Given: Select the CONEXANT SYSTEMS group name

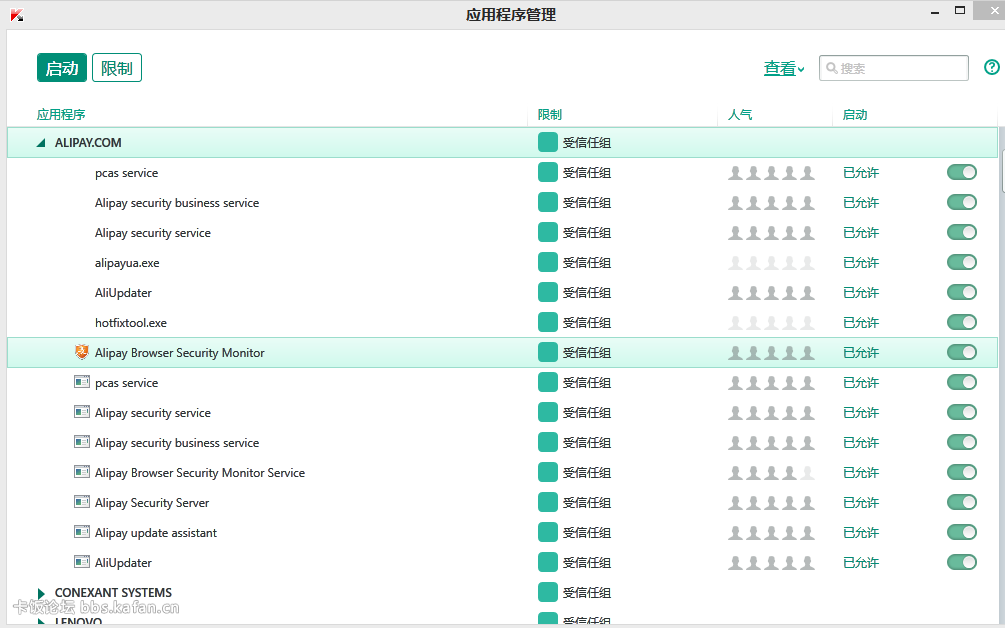Looking at the screenshot, I should (113, 593).
